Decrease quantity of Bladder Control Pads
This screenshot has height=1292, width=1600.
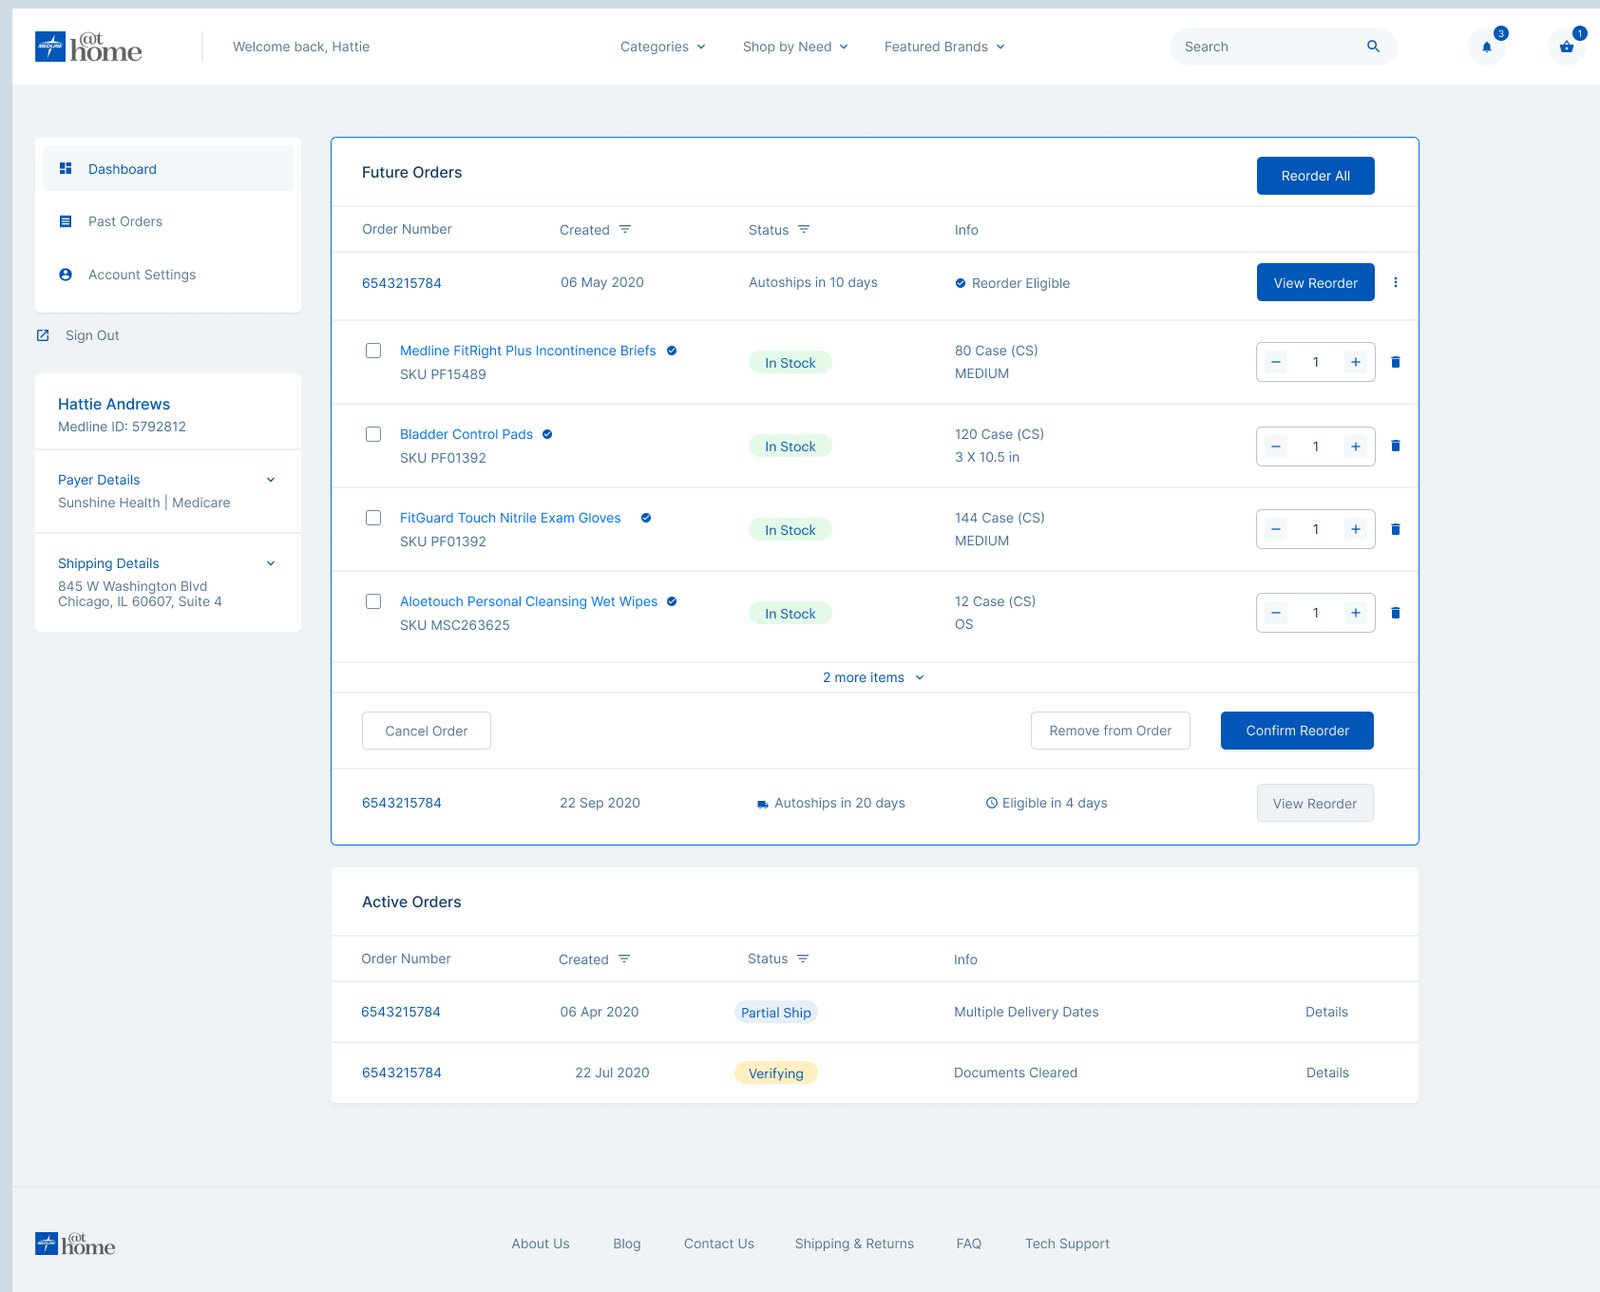(1276, 446)
